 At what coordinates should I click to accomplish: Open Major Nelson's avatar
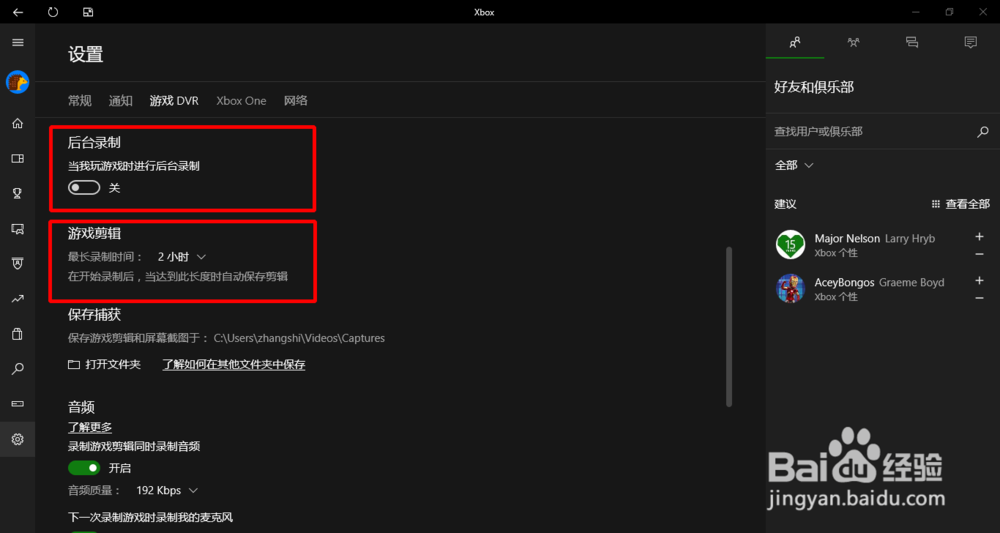pyautogui.click(x=790, y=245)
